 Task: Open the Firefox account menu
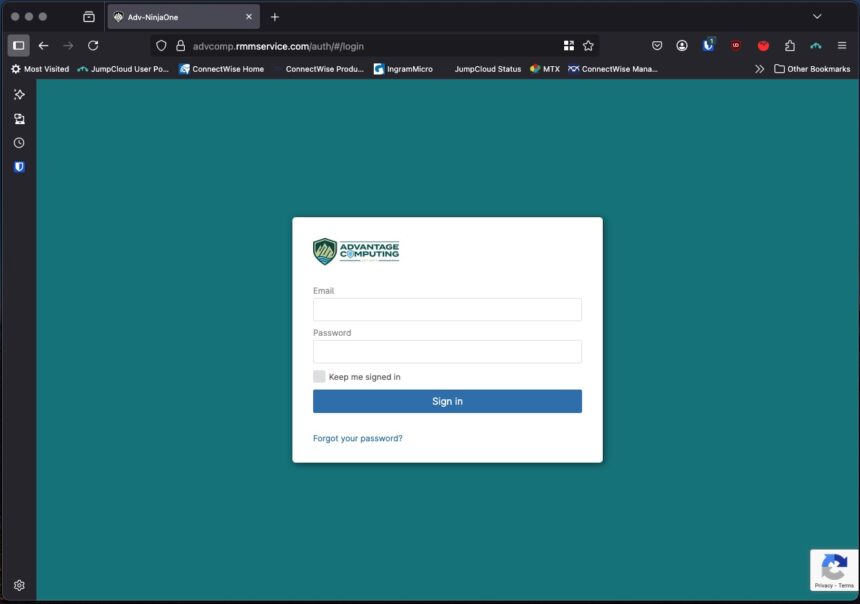click(x=682, y=46)
